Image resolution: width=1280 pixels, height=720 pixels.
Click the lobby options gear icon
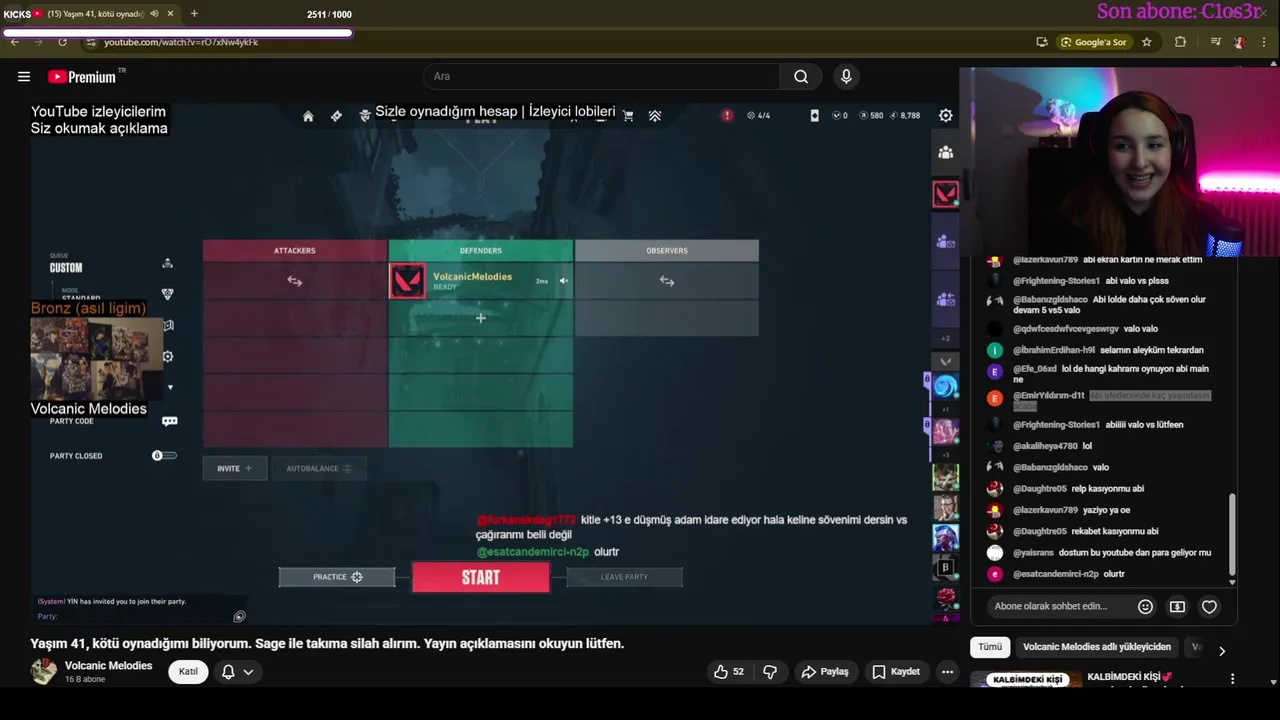point(168,356)
